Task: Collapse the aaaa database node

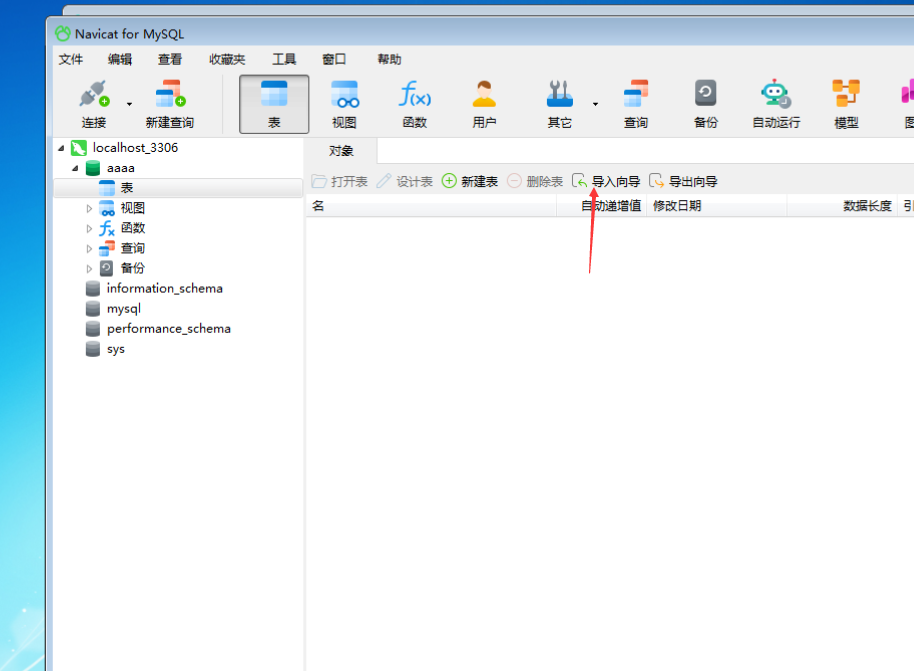Action: 75,168
